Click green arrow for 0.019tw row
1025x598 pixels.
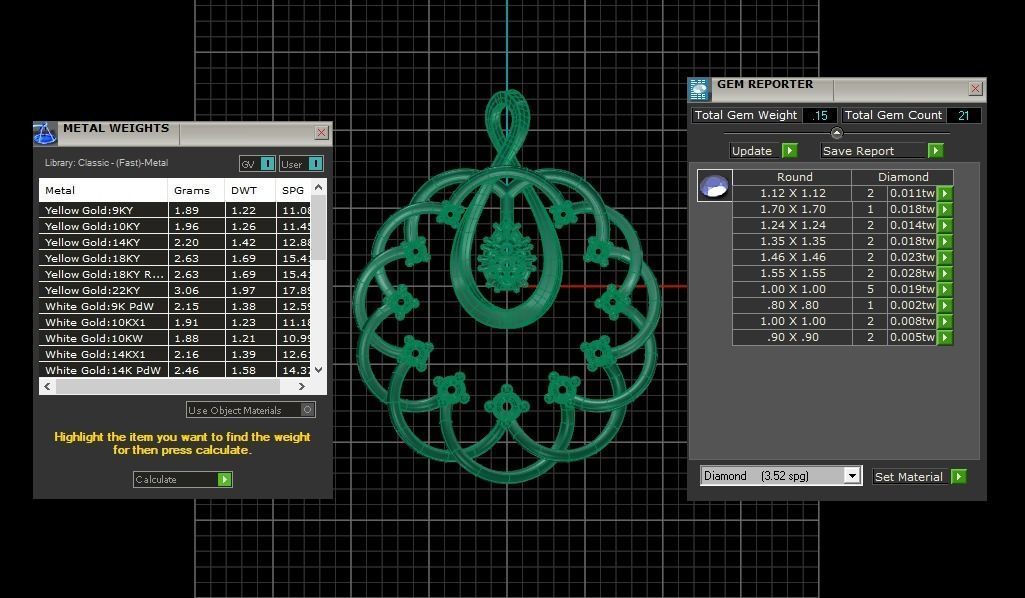pos(945,290)
